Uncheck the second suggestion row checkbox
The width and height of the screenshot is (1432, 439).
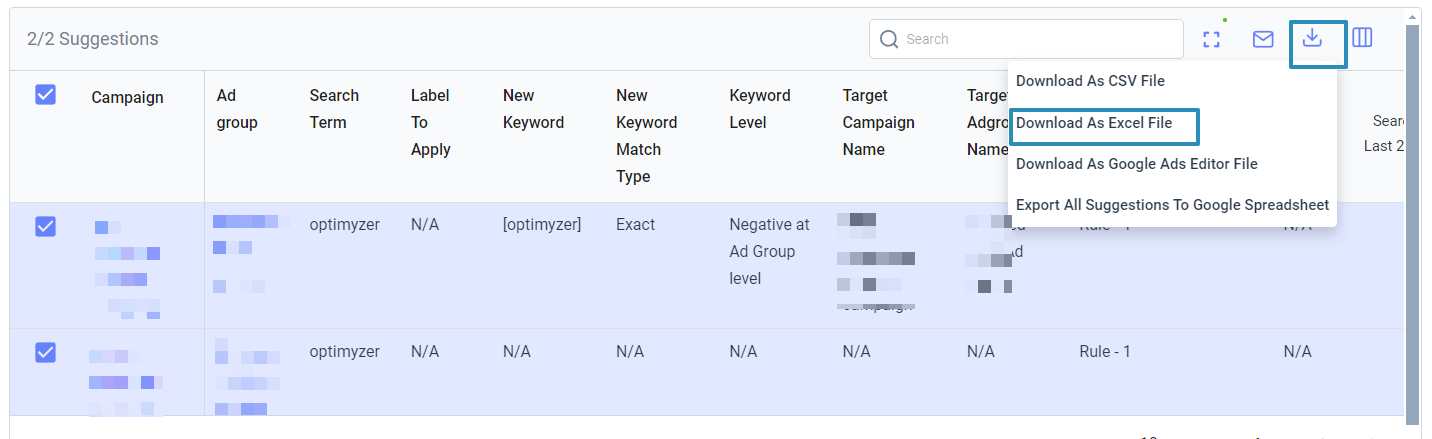[45, 353]
